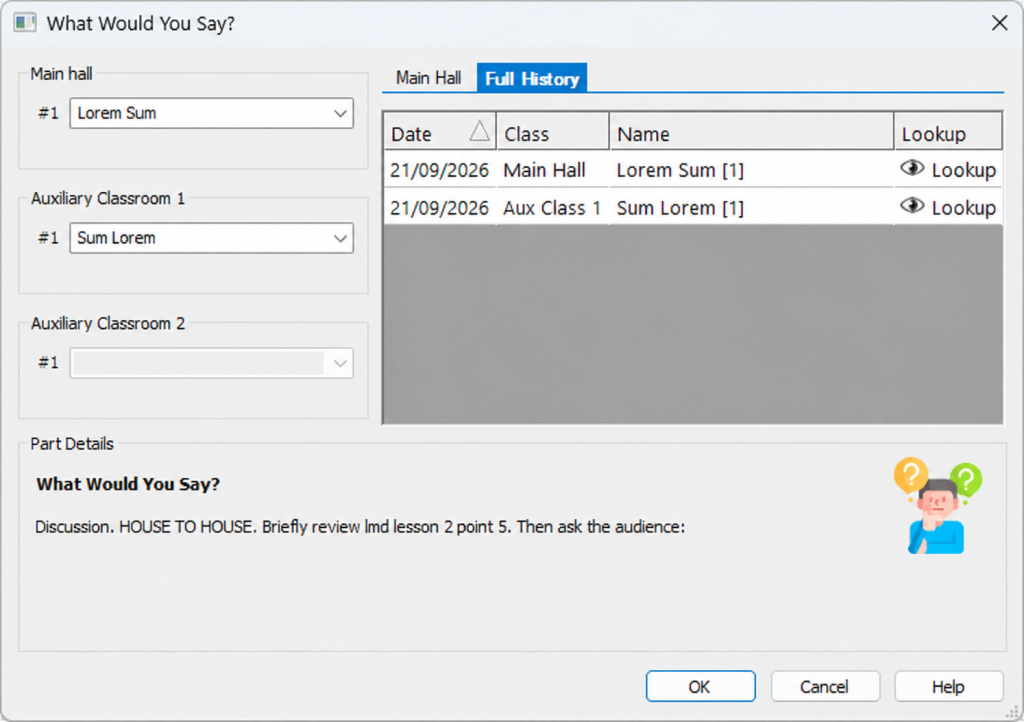Image resolution: width=1024 pixels, height=722 pixels.
Task: Click 21/09/2026 date in Main Hall row
Action: (x=440, y=170)
